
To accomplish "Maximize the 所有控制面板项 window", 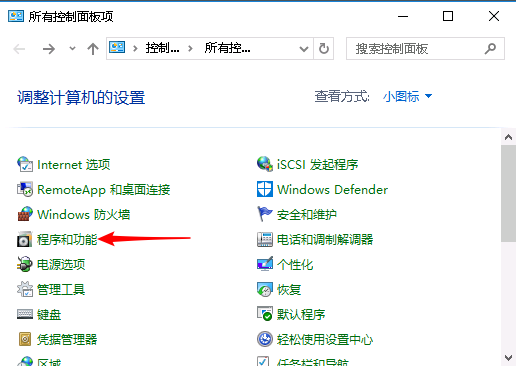I will [448, 16].
